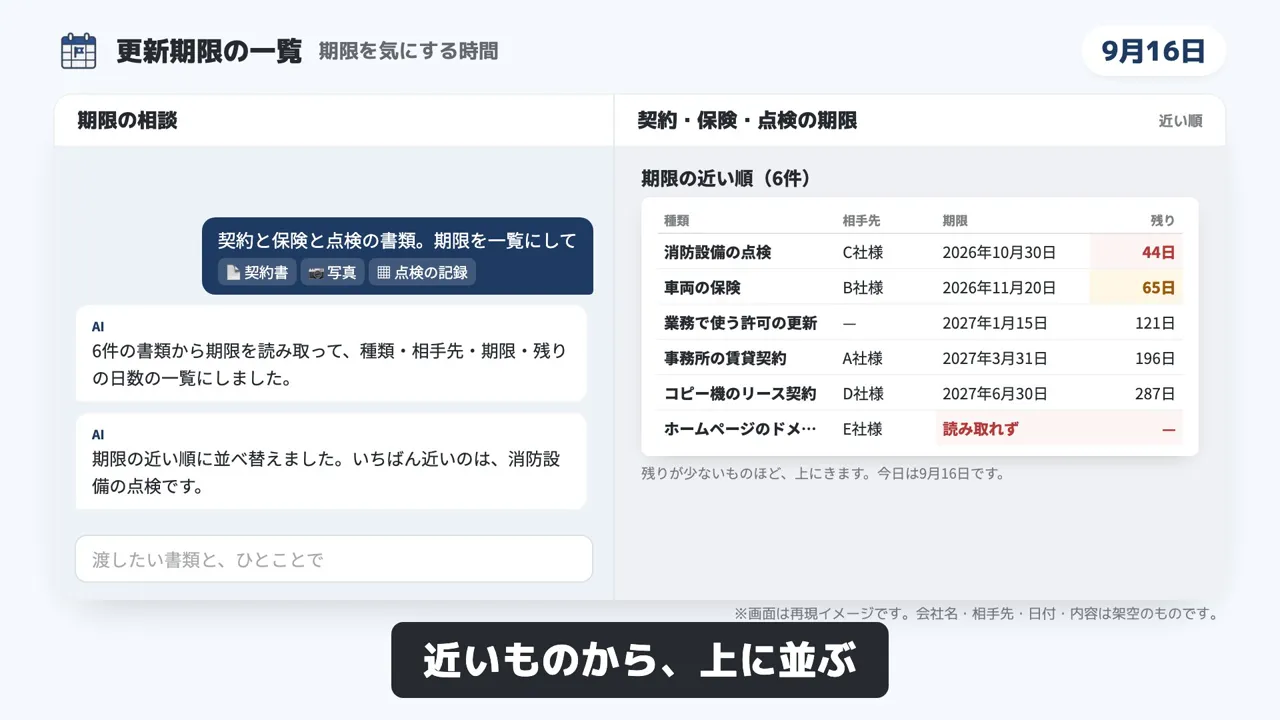Image resolution: width=1280 pixels, height=720 pixels.
Task: Click the 近い順 sort label
Action: point(1180,121)
